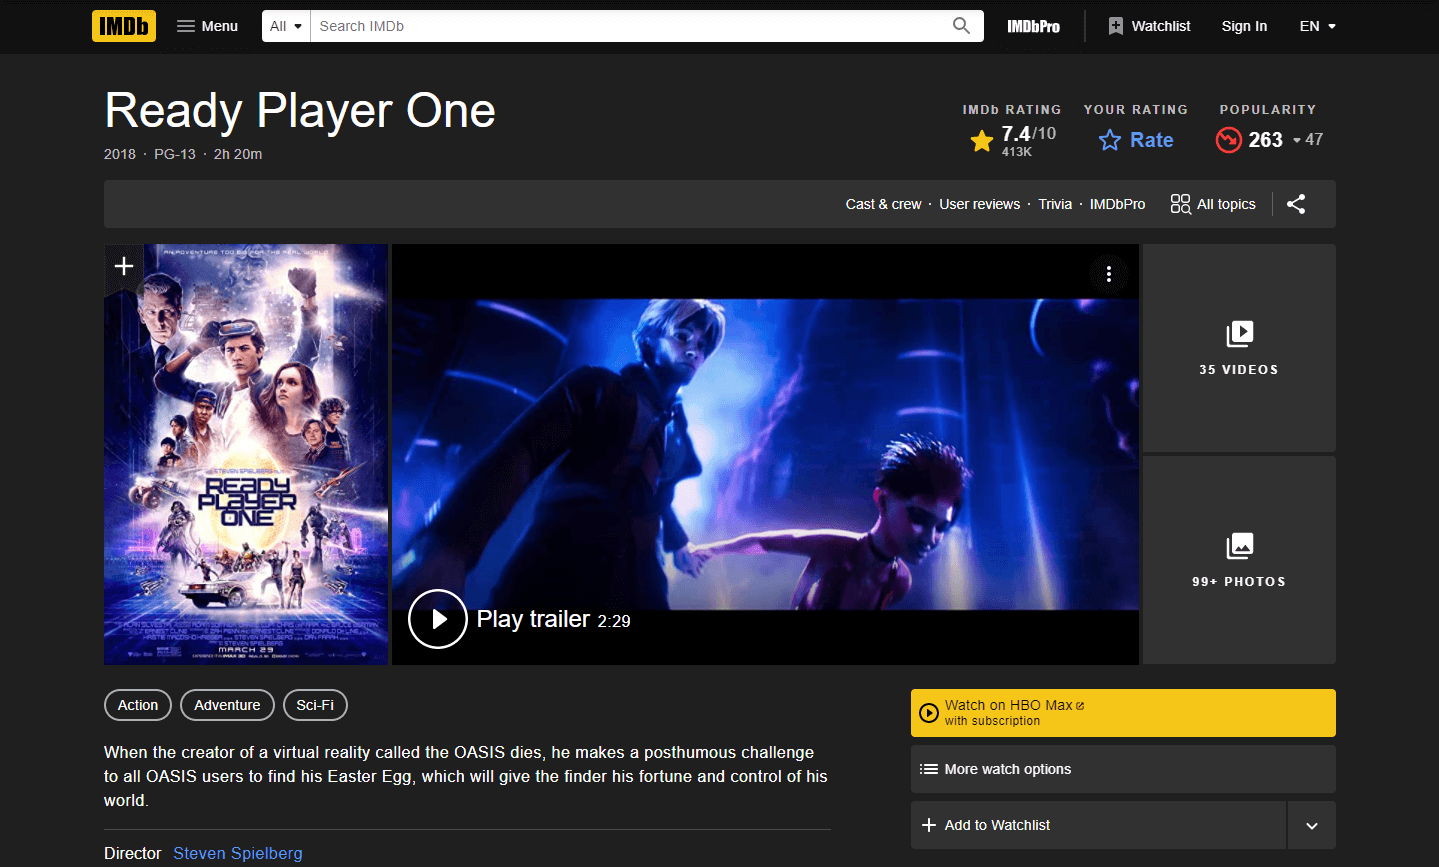Viewport: 1439px width, 867px height.
Task: Open the Menu hamburger button
Action: 207,26
